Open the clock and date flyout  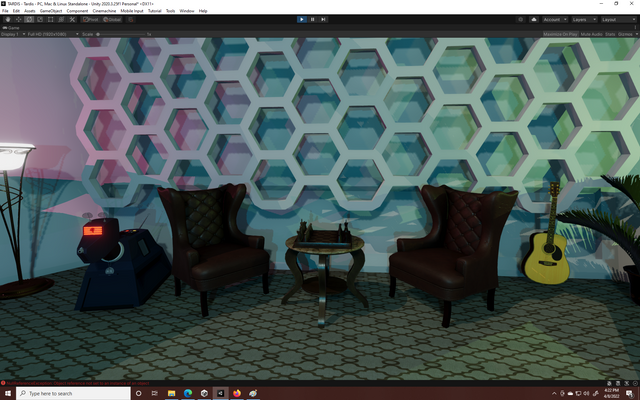point(611,393)
